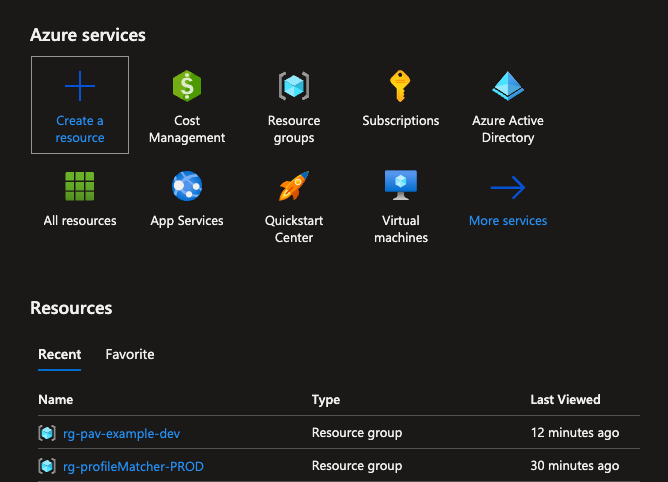Sort resources by the Name column header
This screenshot has height=482, width=668.
(x=56, y=400)
